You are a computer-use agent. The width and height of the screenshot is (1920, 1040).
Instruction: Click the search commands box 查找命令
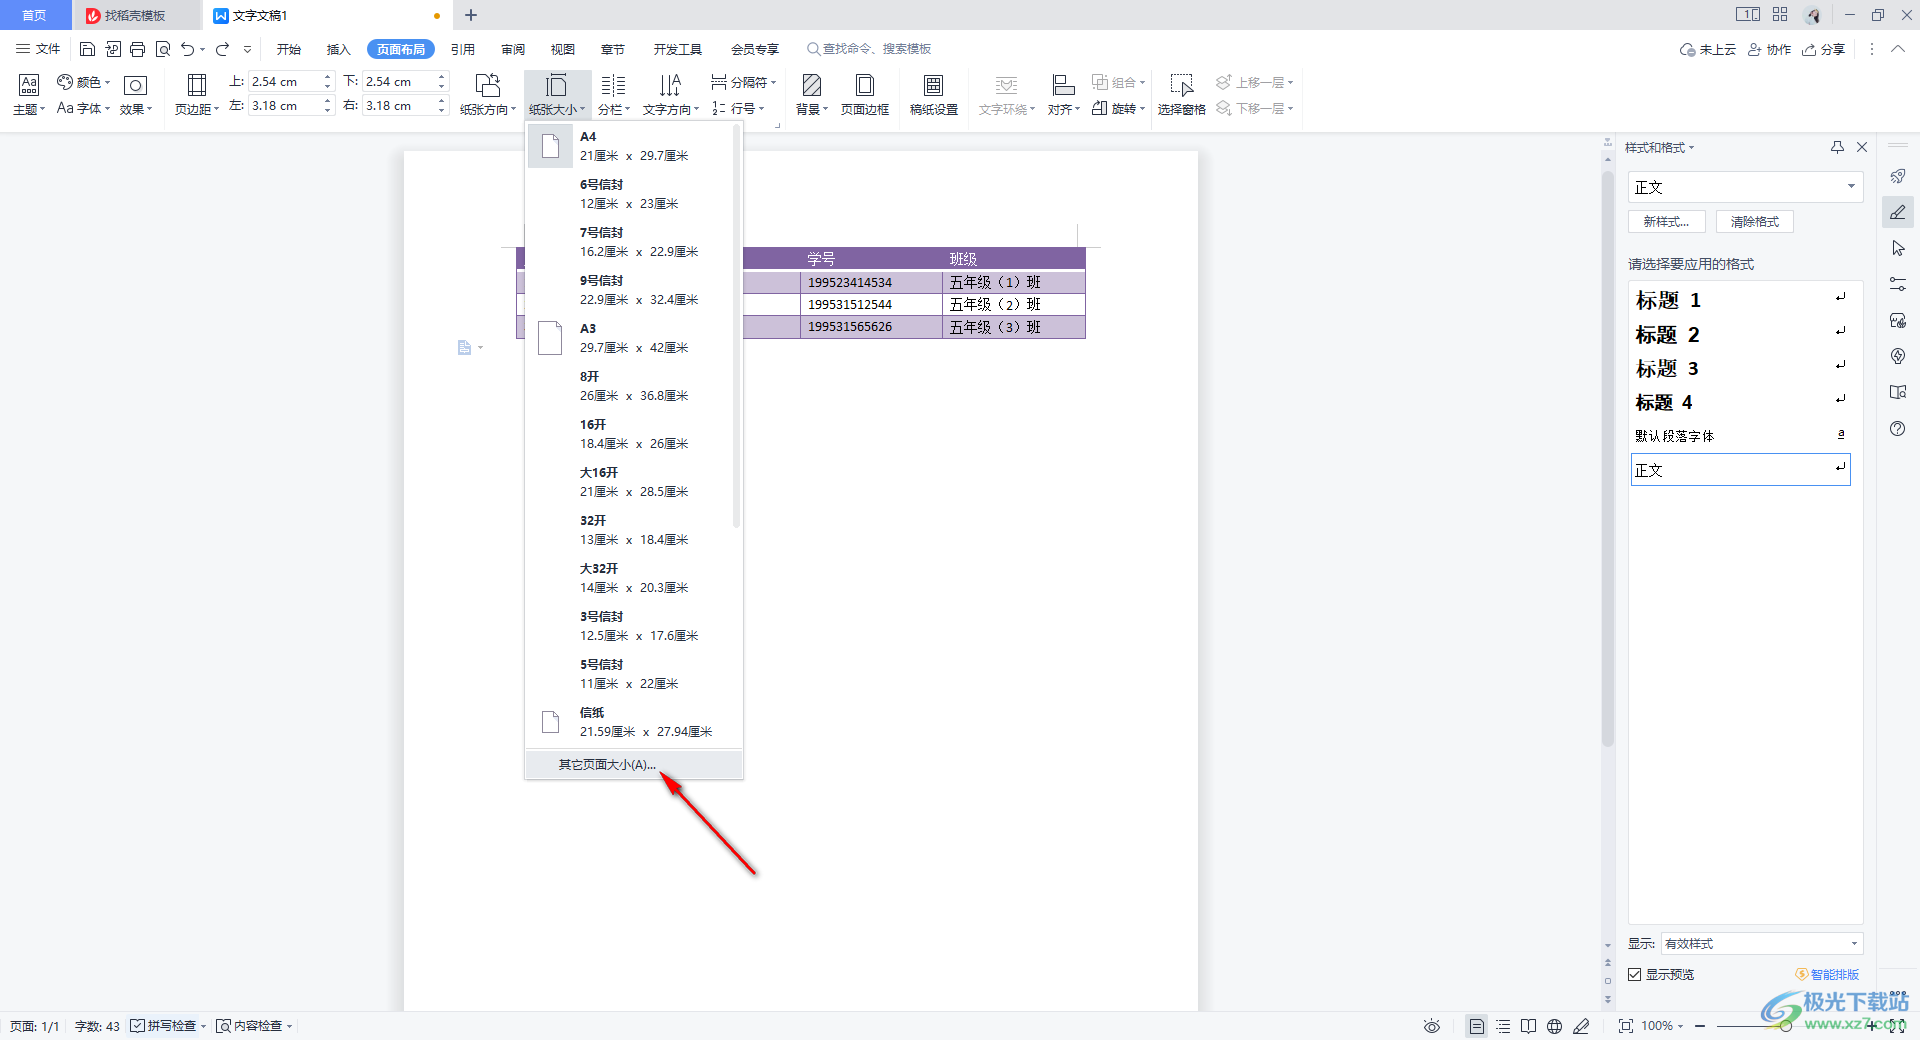click(x=870, y=49)
